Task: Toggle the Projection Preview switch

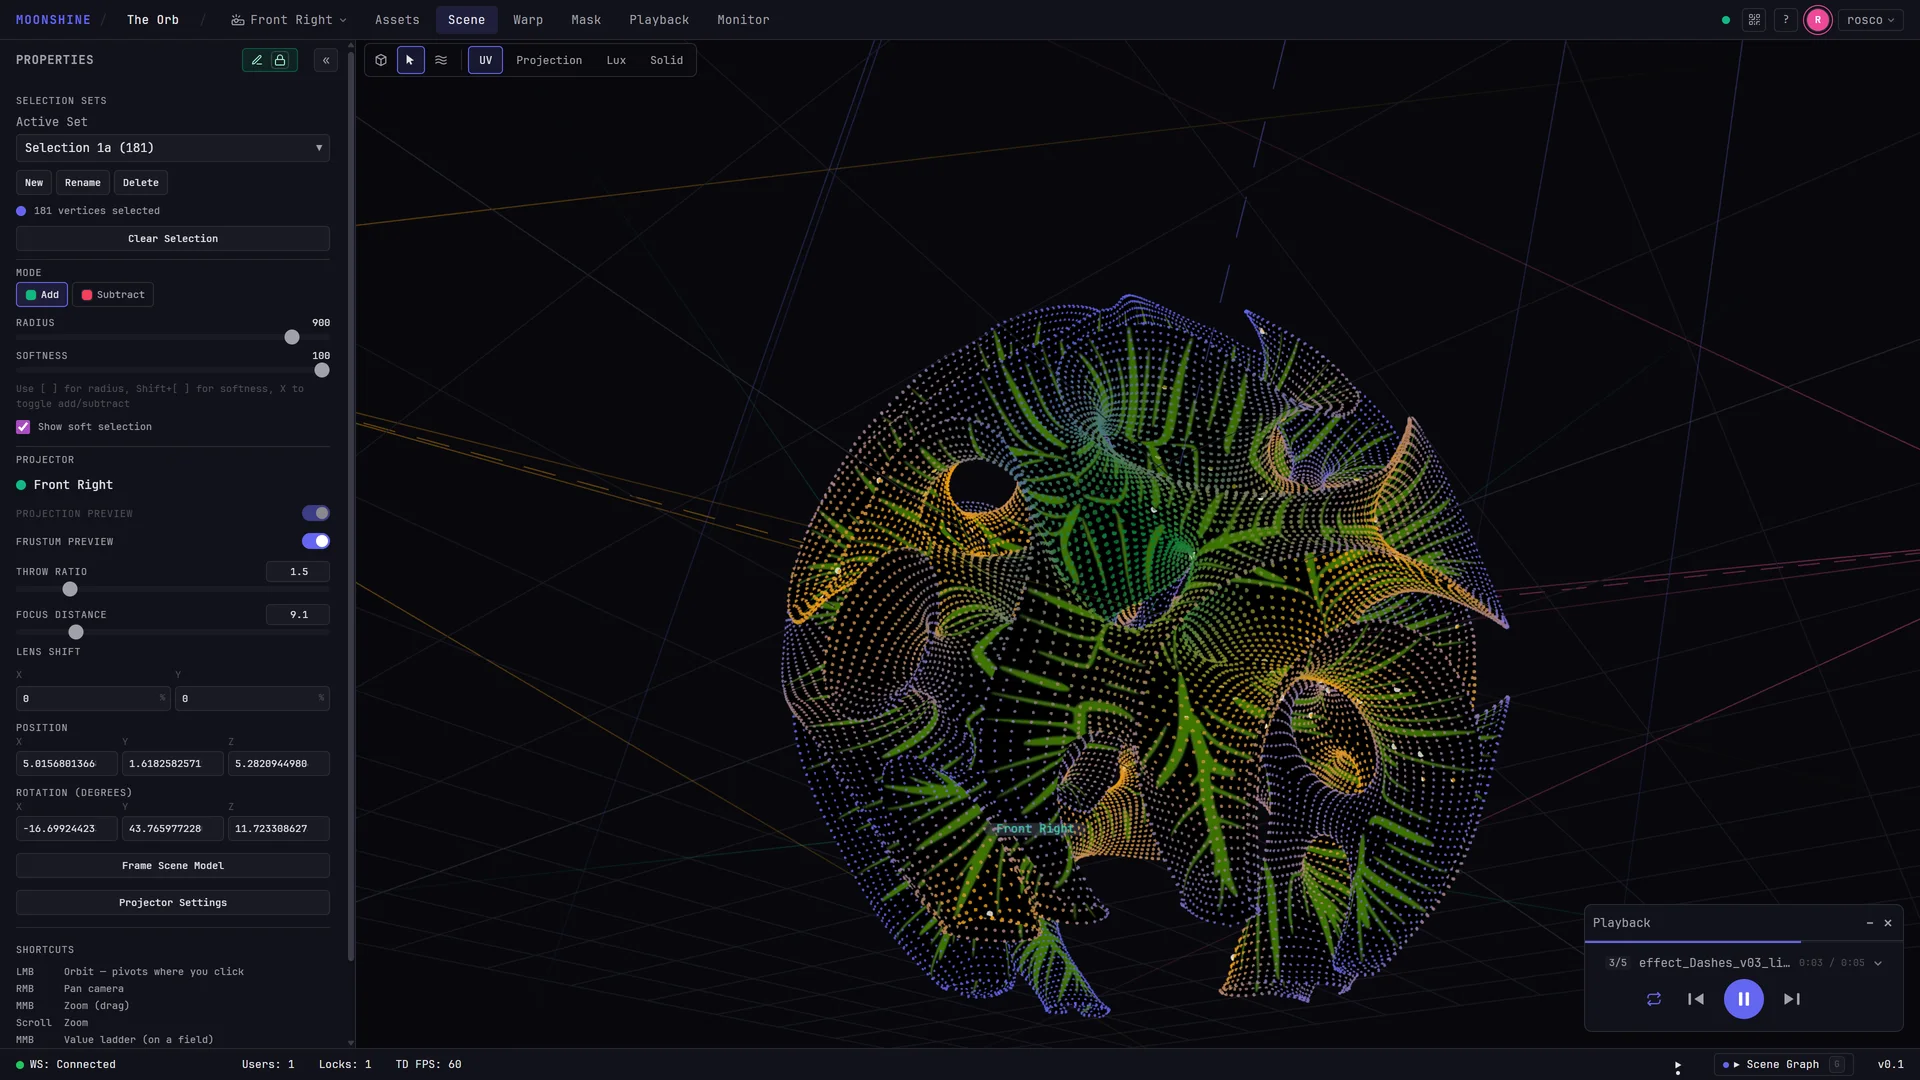Action: (316, 513)
